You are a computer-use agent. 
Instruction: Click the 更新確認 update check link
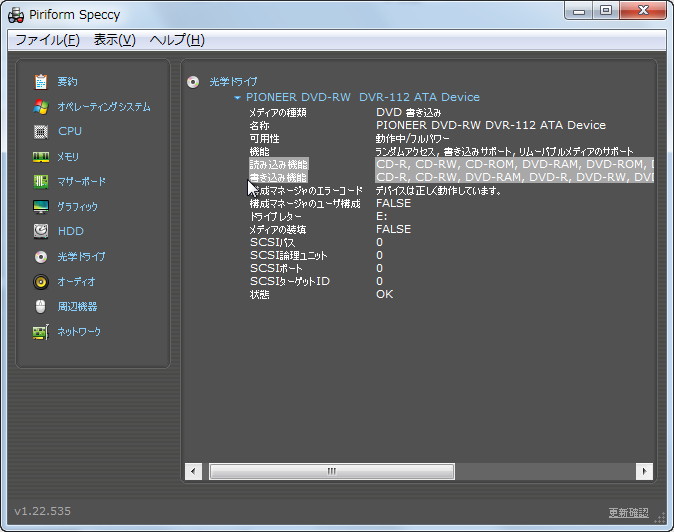coord(628,512)
